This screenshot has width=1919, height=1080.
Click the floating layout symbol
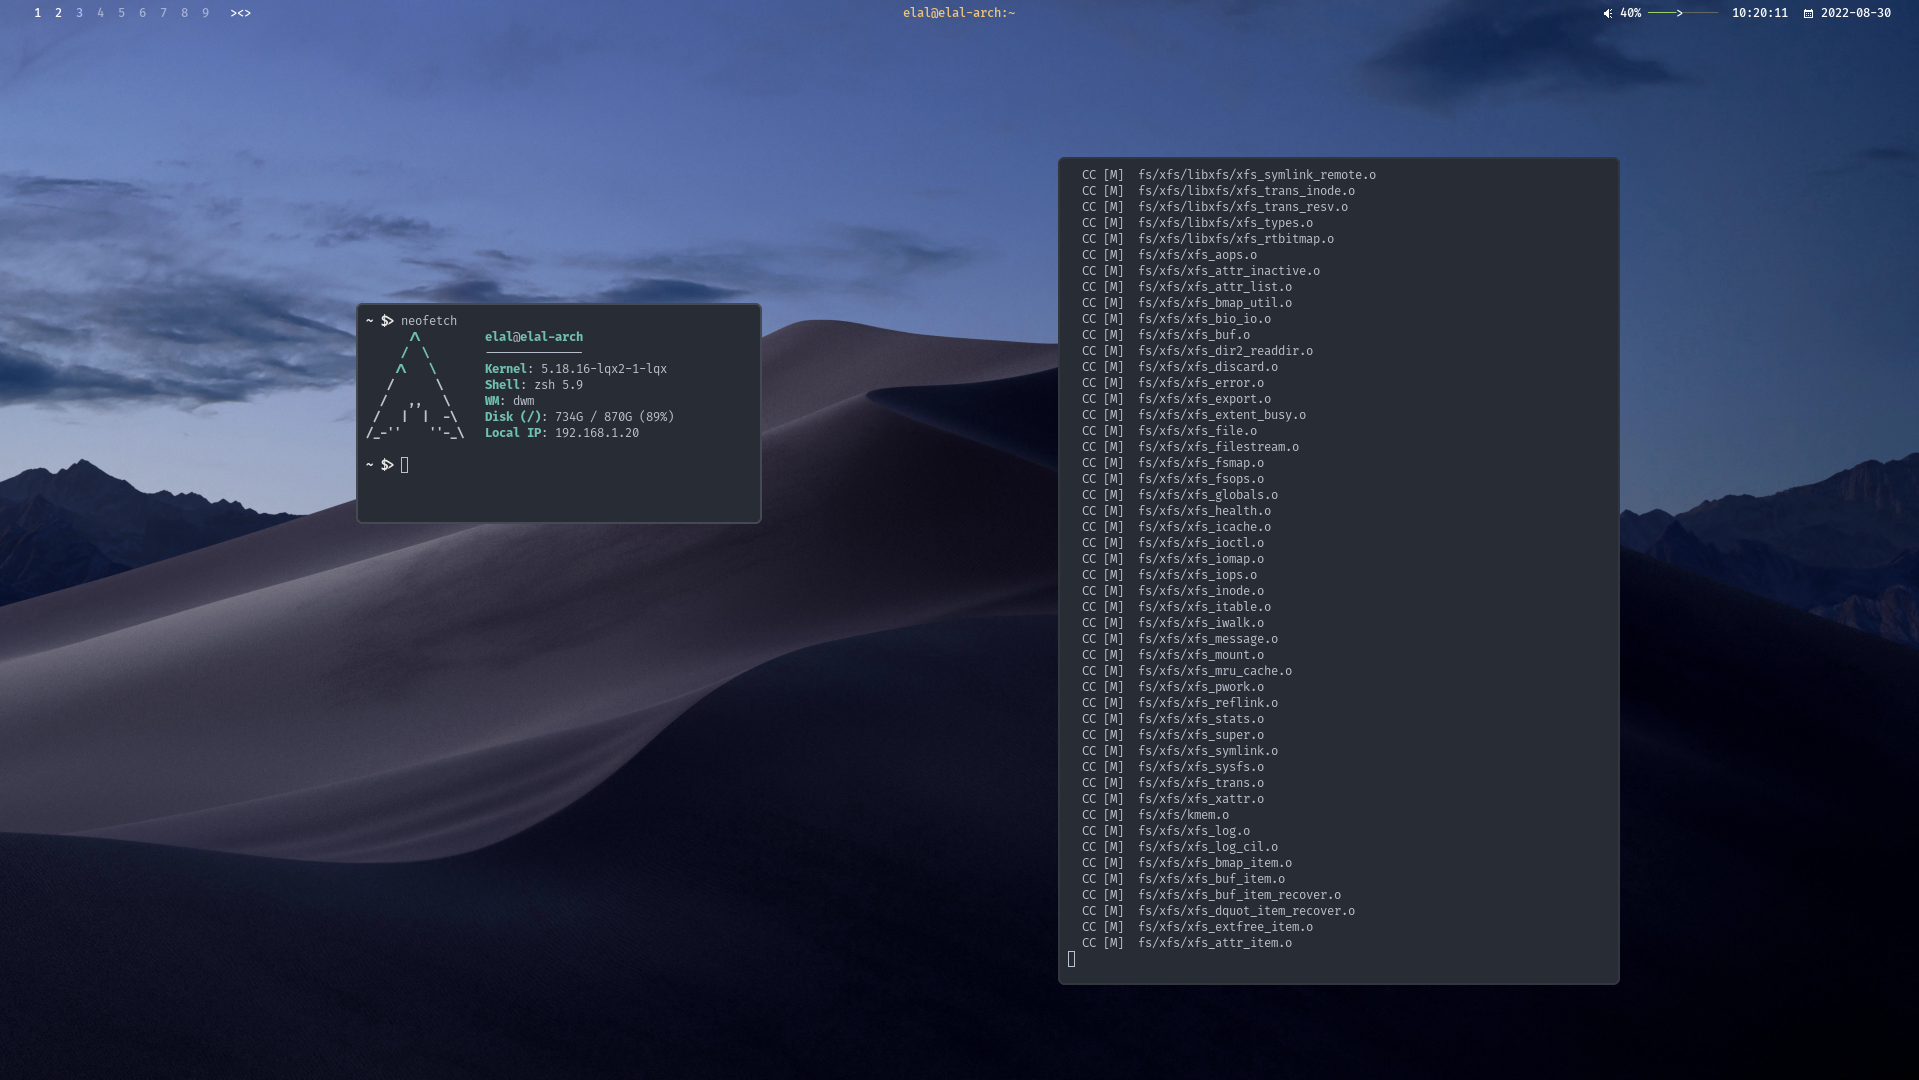240,13
